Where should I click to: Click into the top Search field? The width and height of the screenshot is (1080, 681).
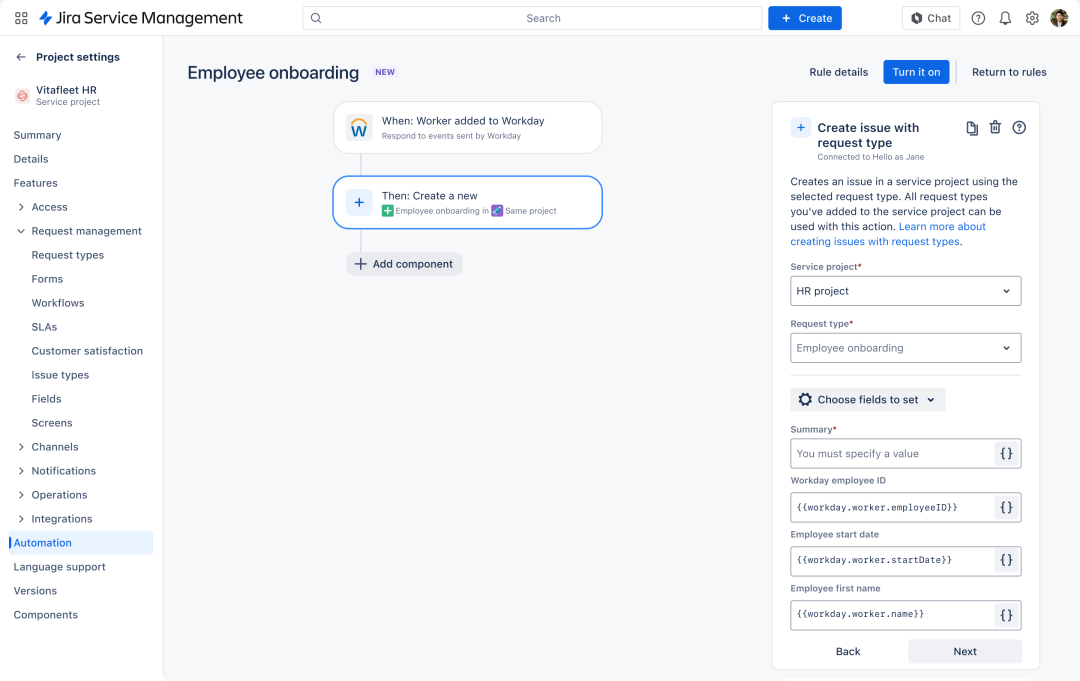(x=532, y=19)
